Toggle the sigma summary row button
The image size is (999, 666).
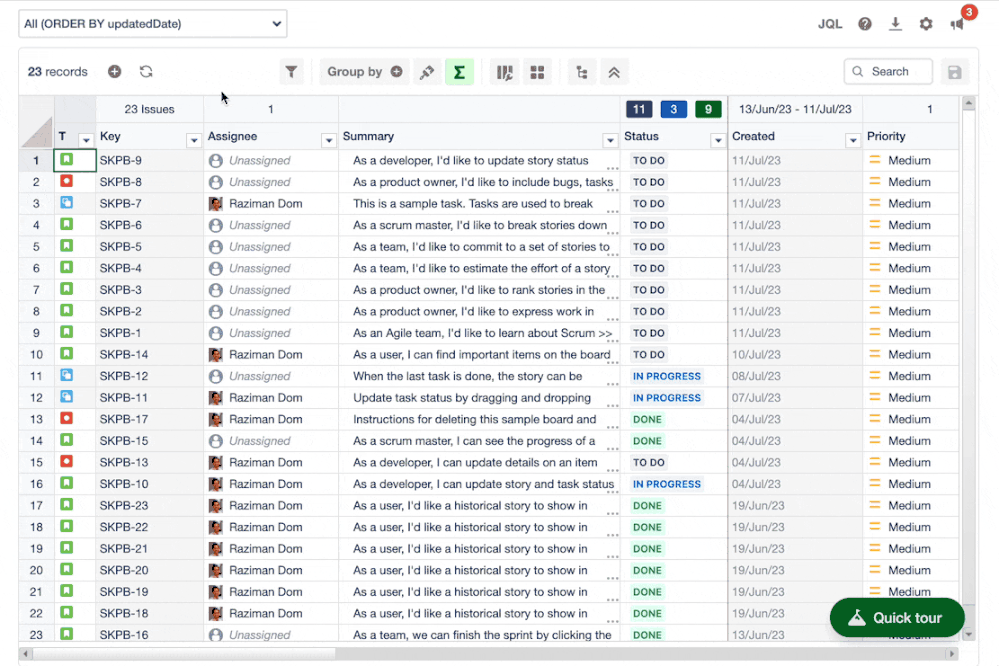459,72
